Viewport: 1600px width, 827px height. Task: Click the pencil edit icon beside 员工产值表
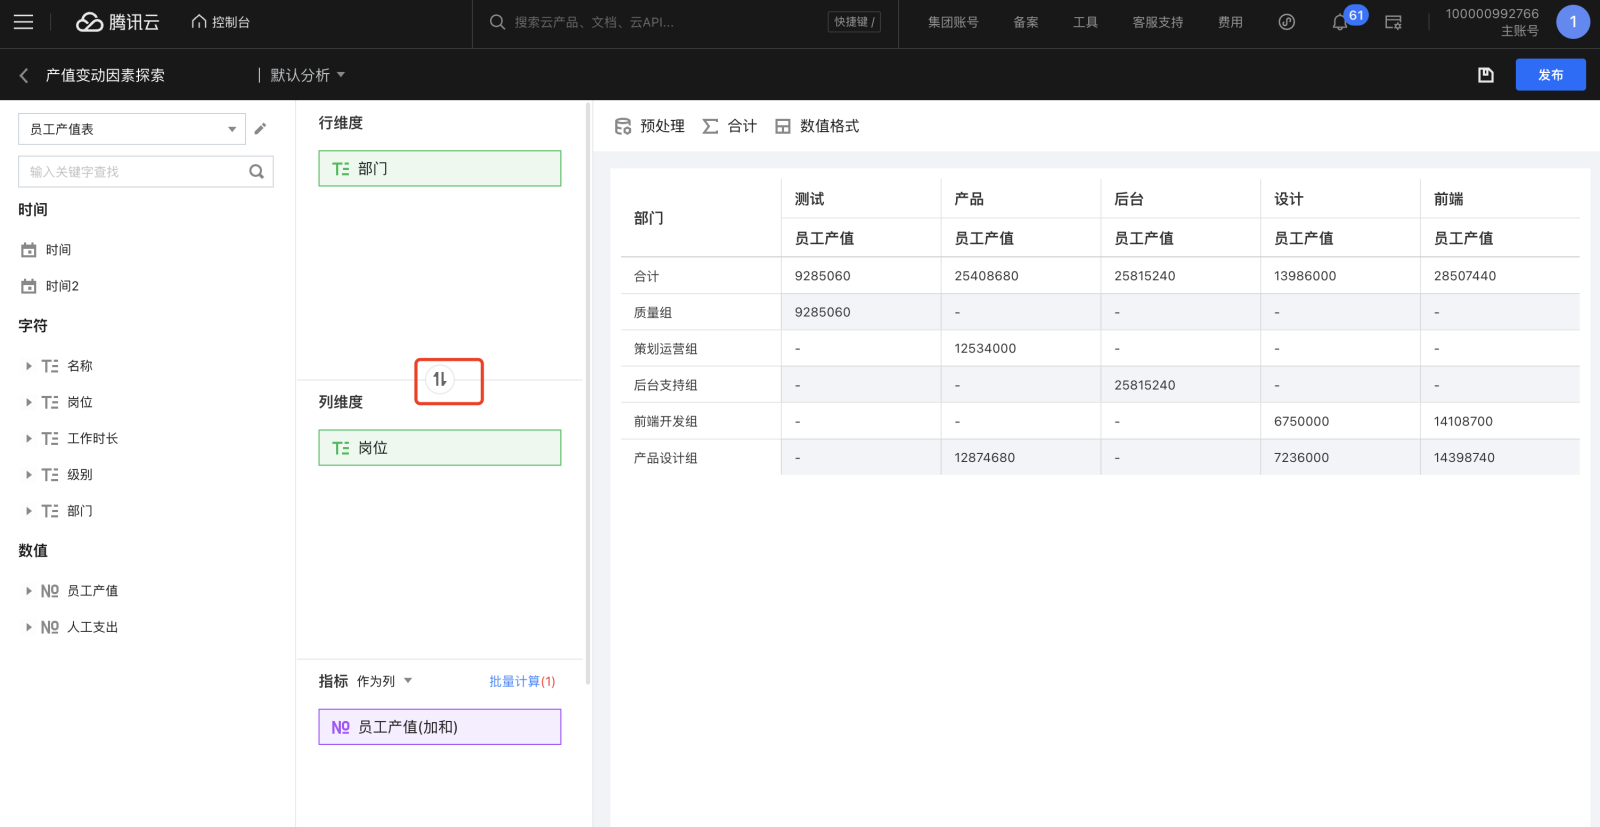click(260, 129)
